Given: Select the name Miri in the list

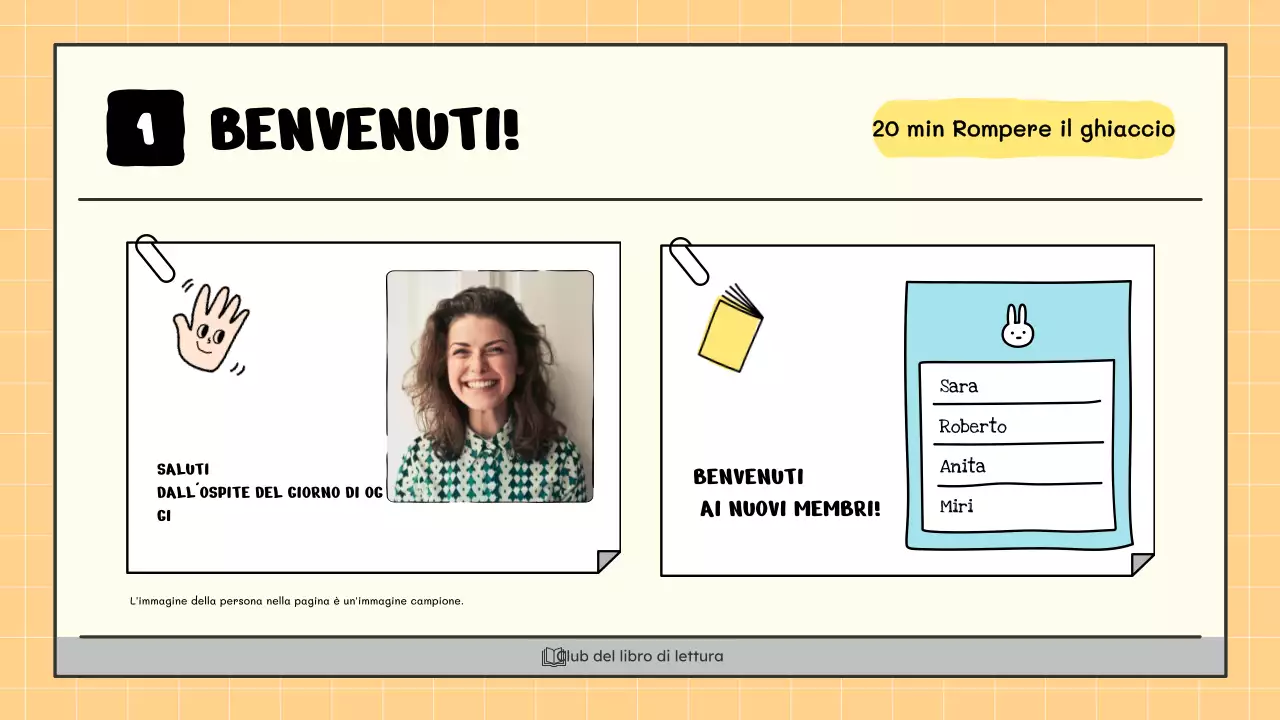Looking at the screenshot, I should coord(956,506).
